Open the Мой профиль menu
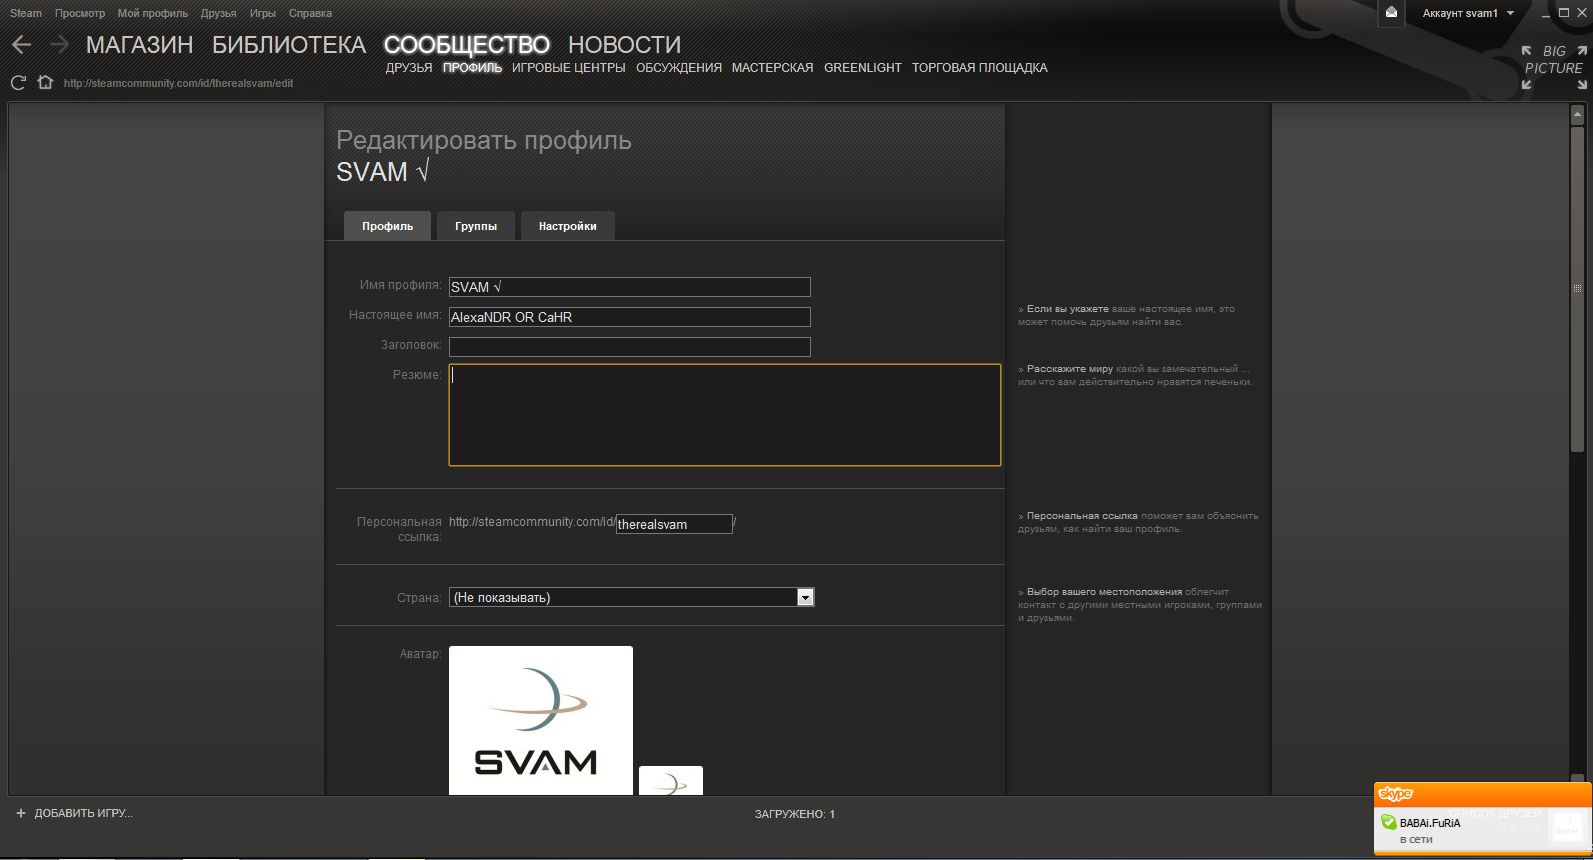The width and height of the screenshot is (1593, 860). (153, 13)
